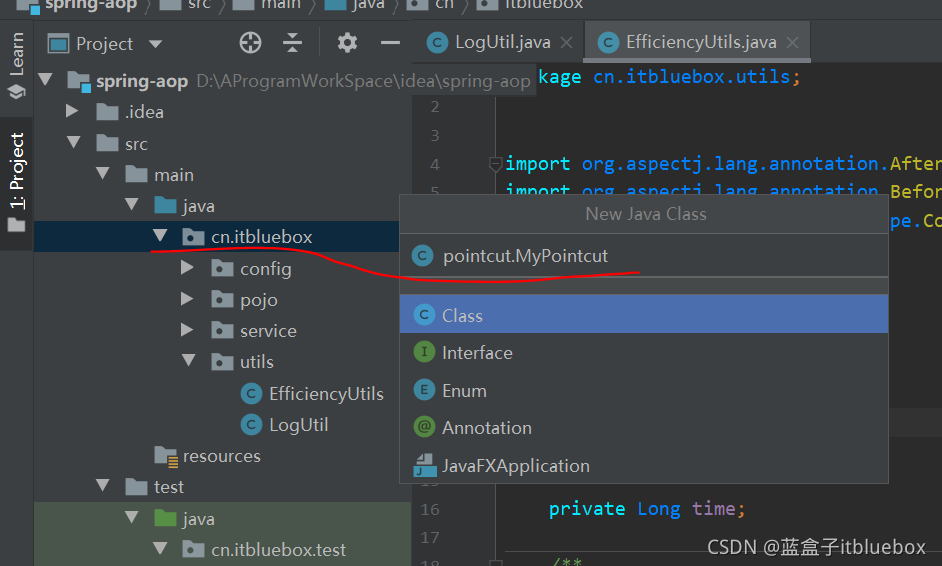This screenshot has width=942, height=566.
Task: Collapse the utils package
Action: (x=189, y=361)
